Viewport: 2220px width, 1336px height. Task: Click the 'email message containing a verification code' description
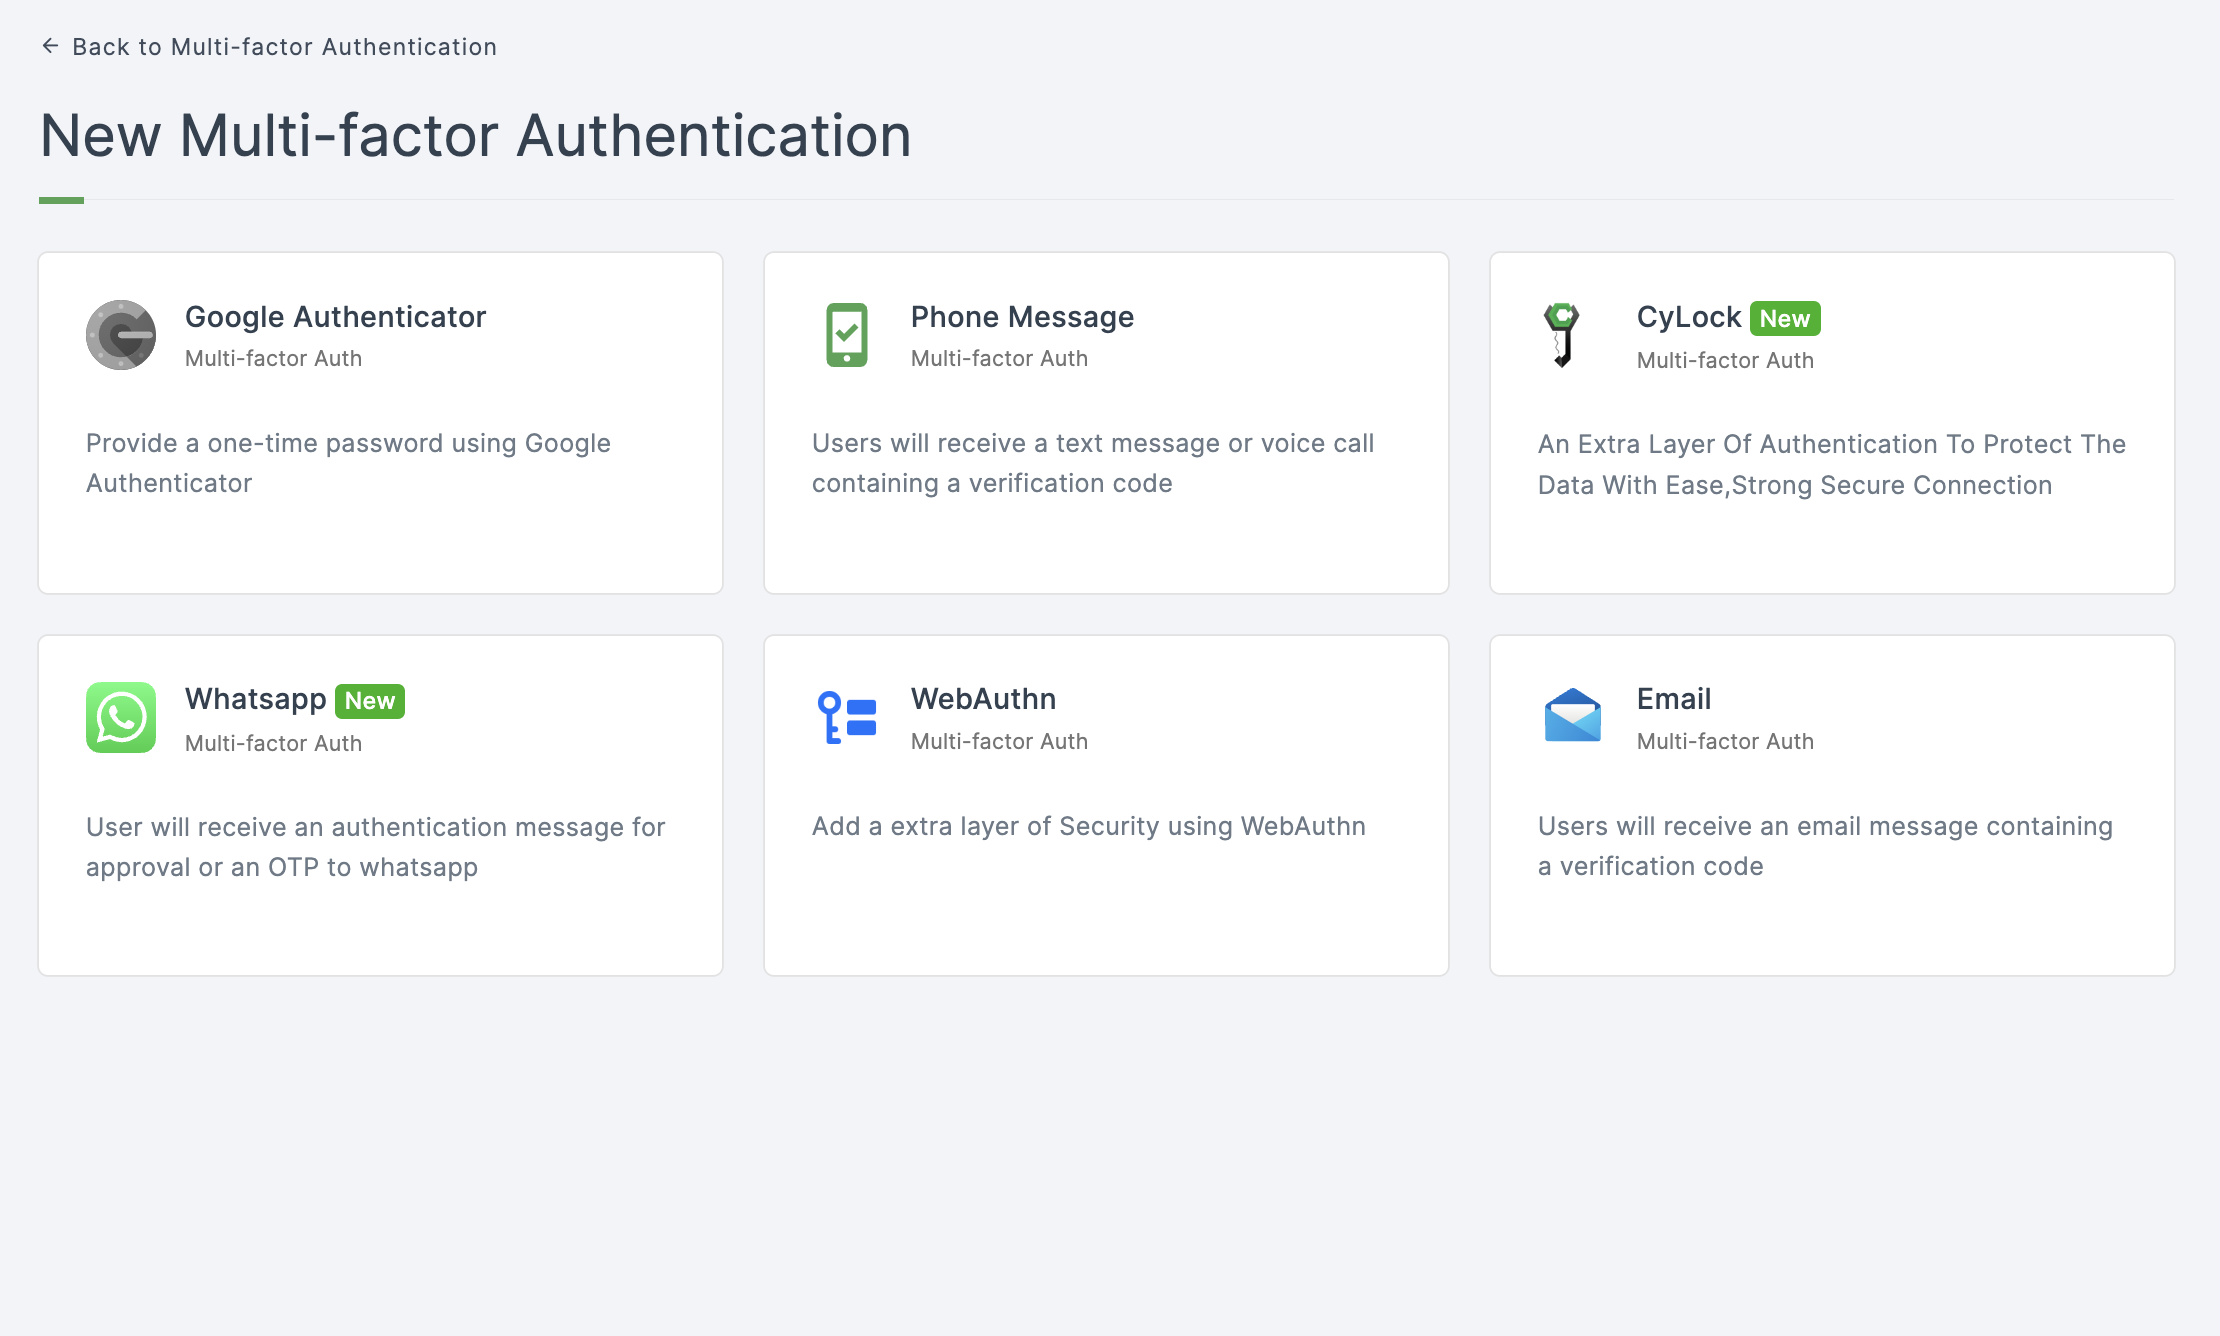click(x=1825, y=846)
